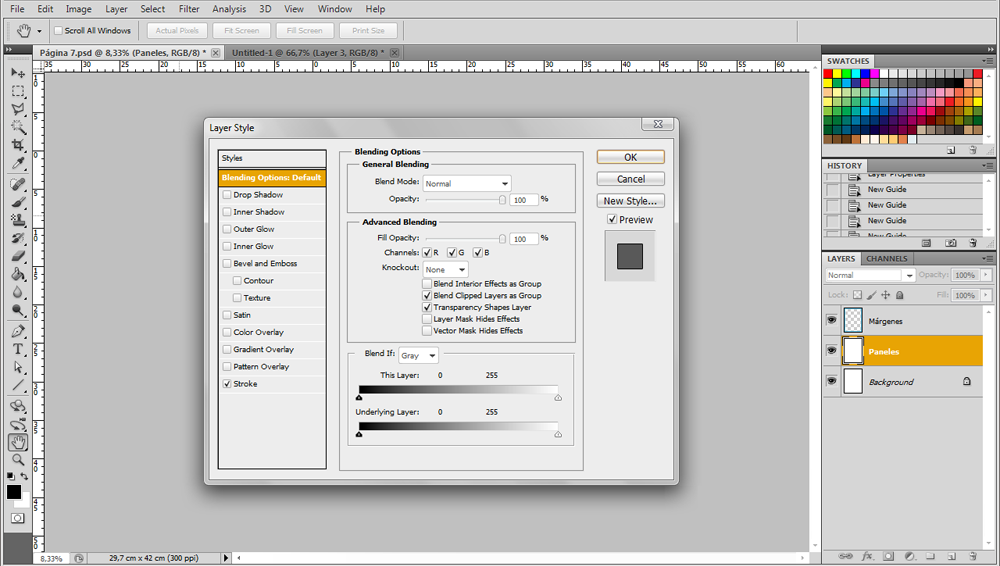Click the lock position icon in Layers
This screenshot has width=1000, height=566.
click(885, 296)
